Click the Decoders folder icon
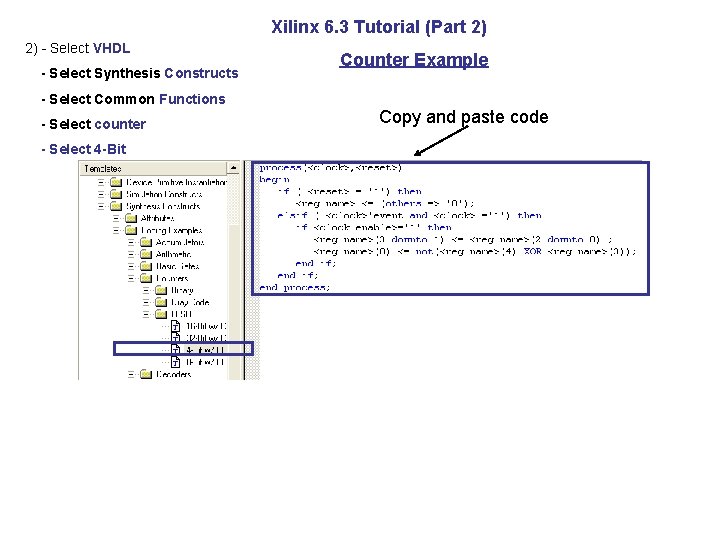Viewport: 720px width, 540px height. tap(146, 374)
